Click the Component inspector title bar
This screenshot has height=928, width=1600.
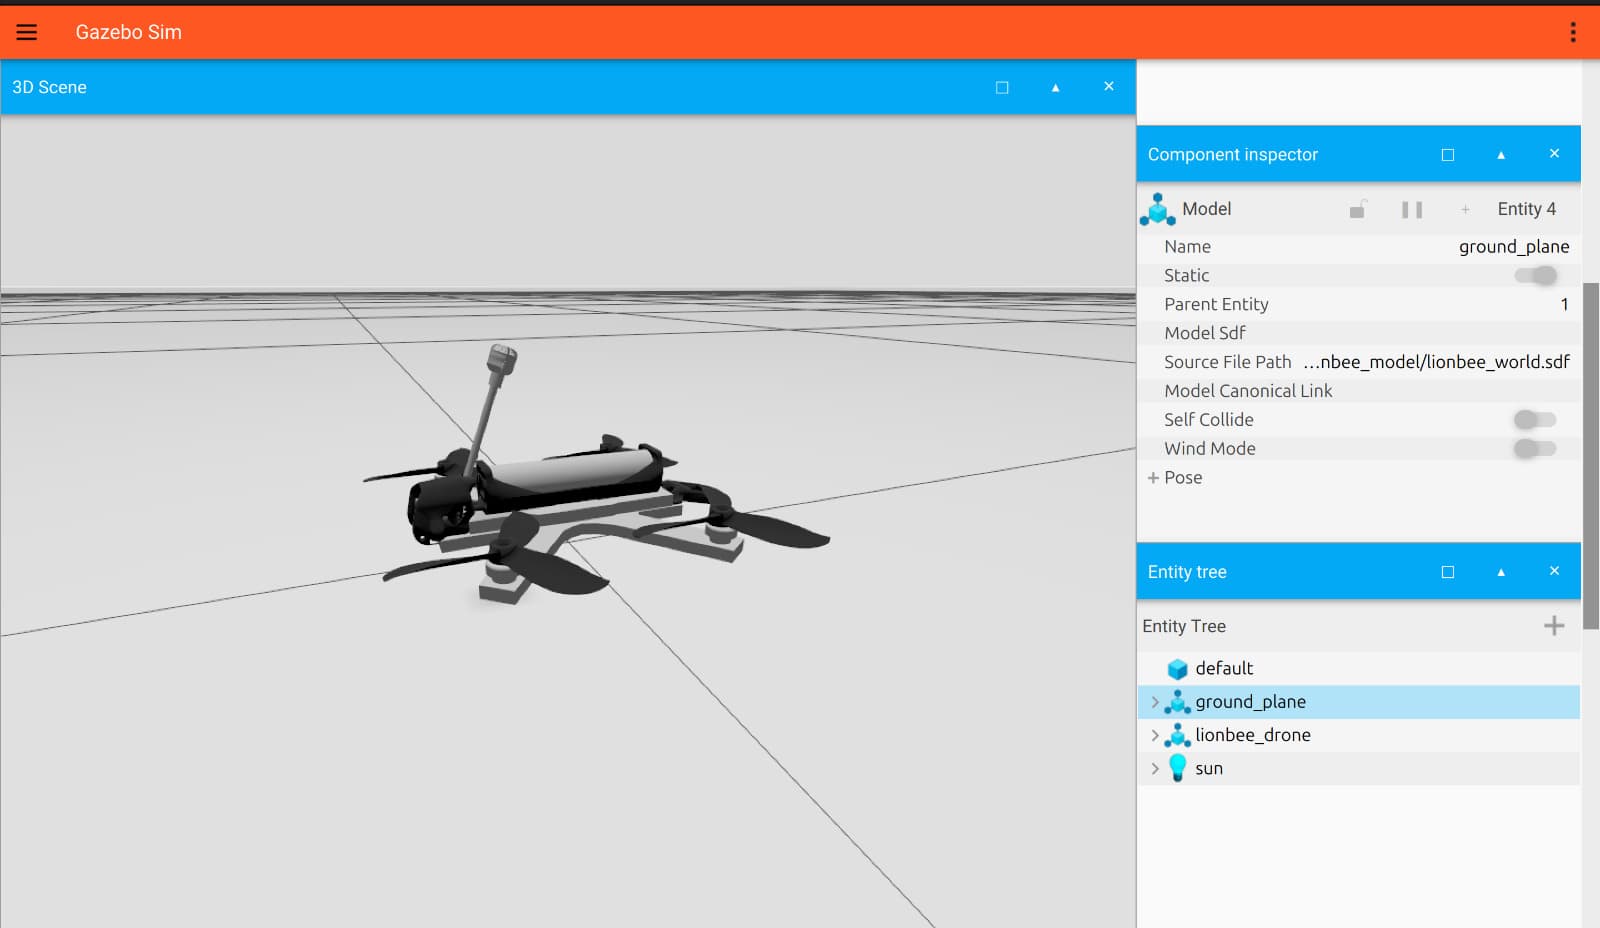coord(1359,154)
